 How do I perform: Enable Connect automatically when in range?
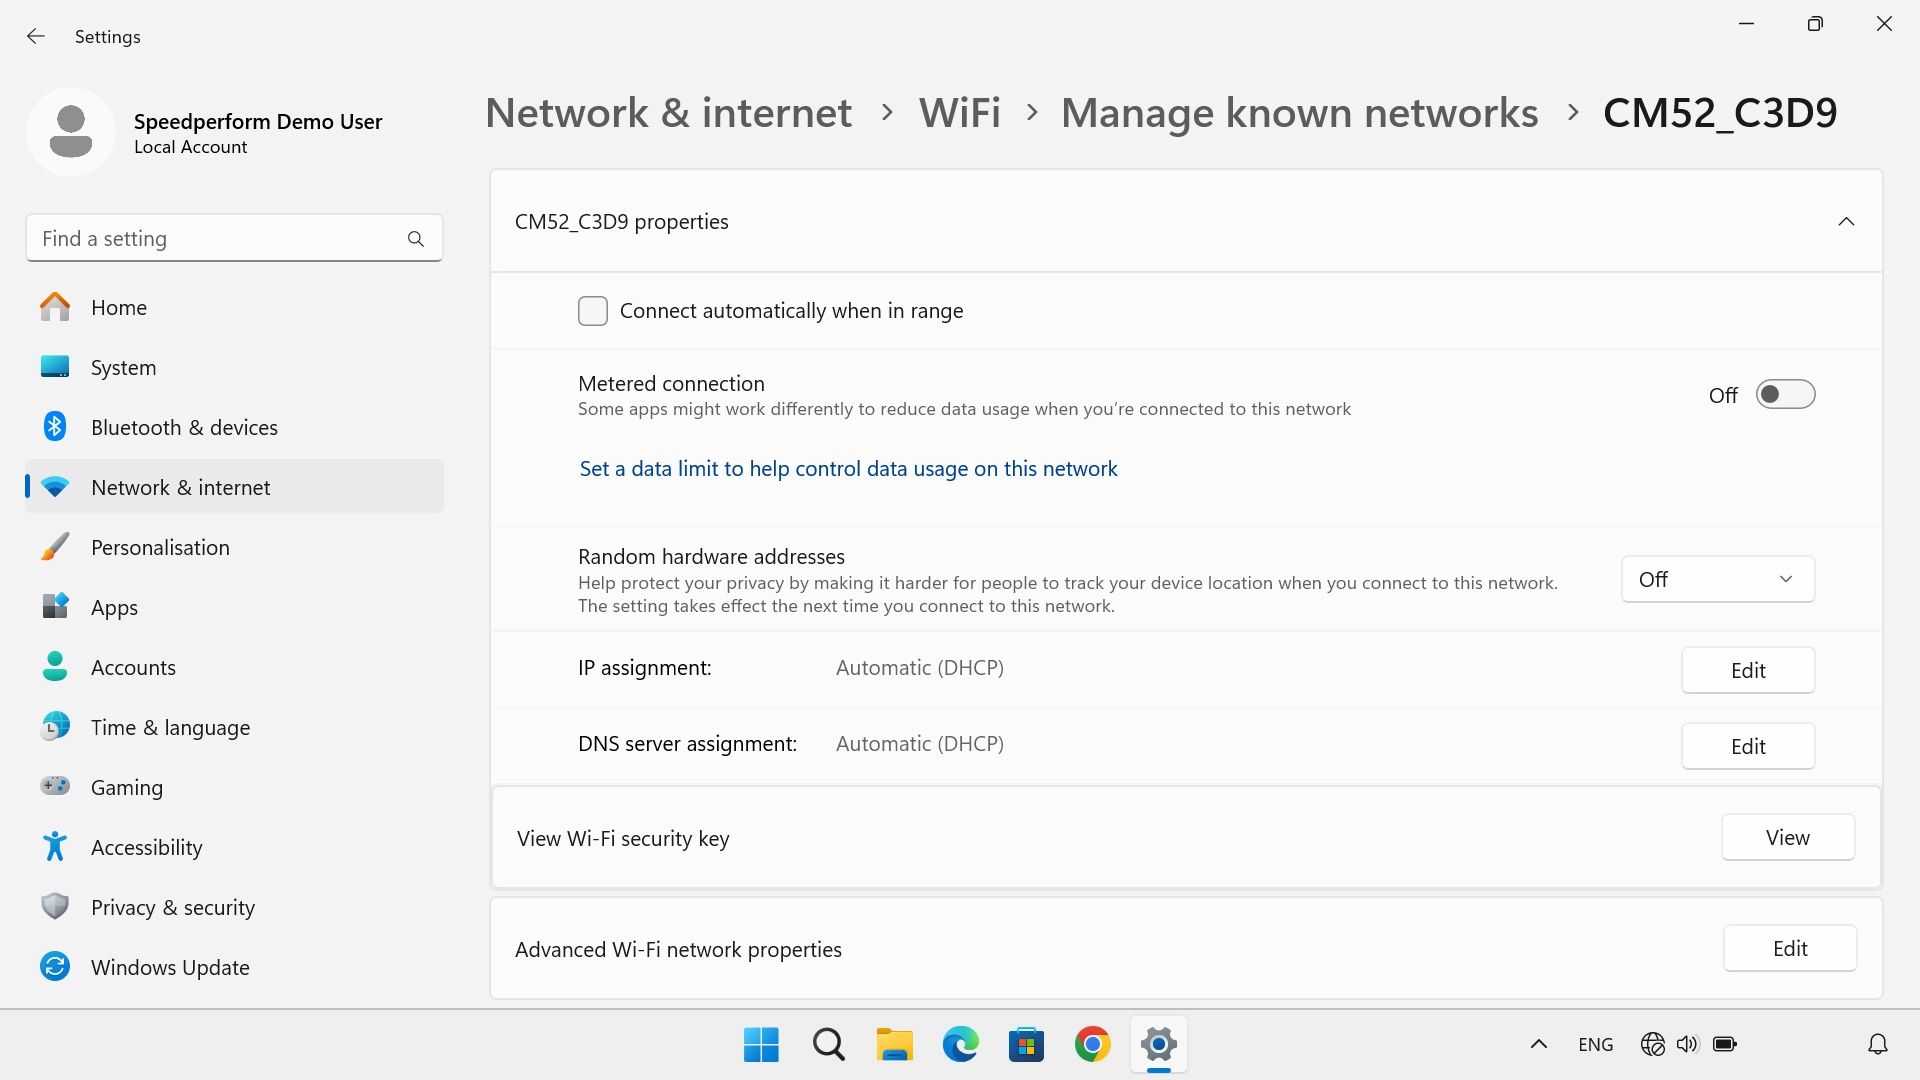pos(593,311)
